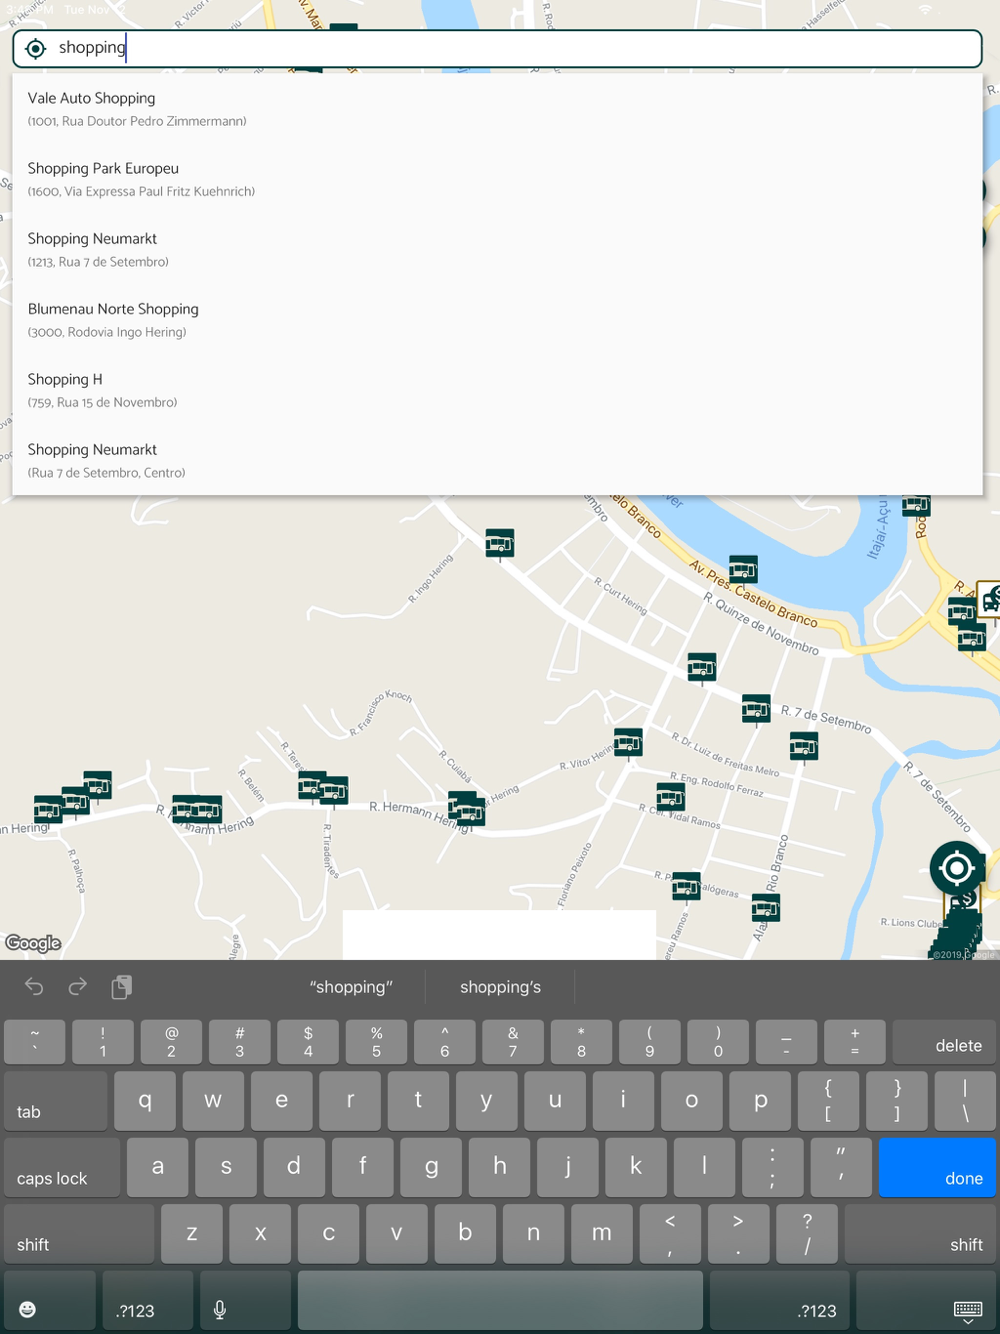Screen dimensions: 1000x1334
Task: Tap bus stop marker on Alameda Rio Branco
Action: [x=765, y=908]
